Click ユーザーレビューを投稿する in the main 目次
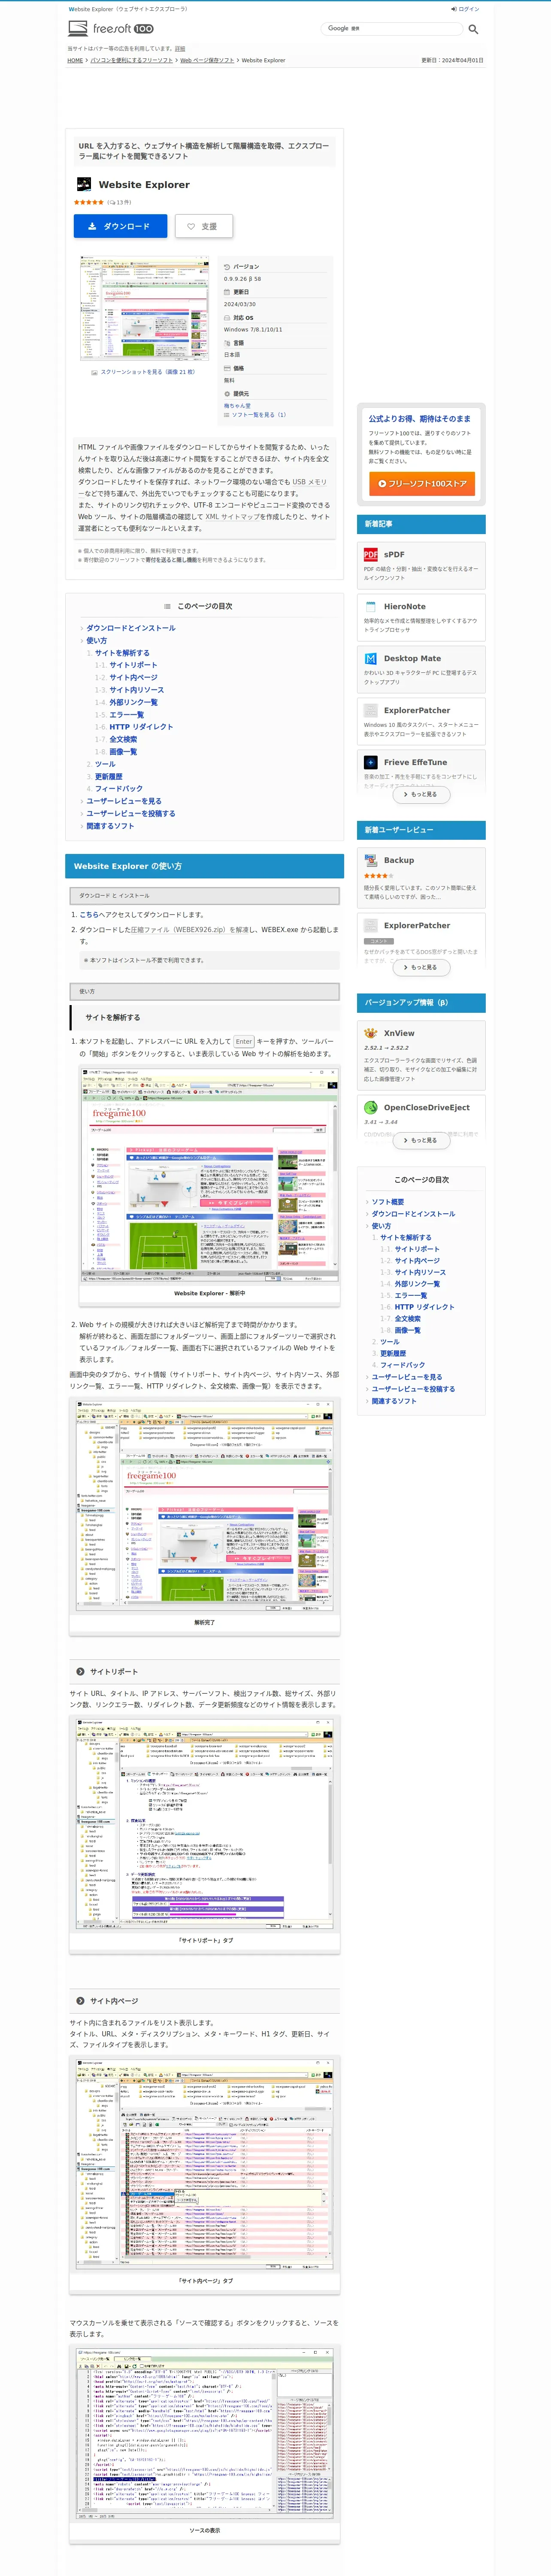551x2576 pixels. [x=131, y=813]
